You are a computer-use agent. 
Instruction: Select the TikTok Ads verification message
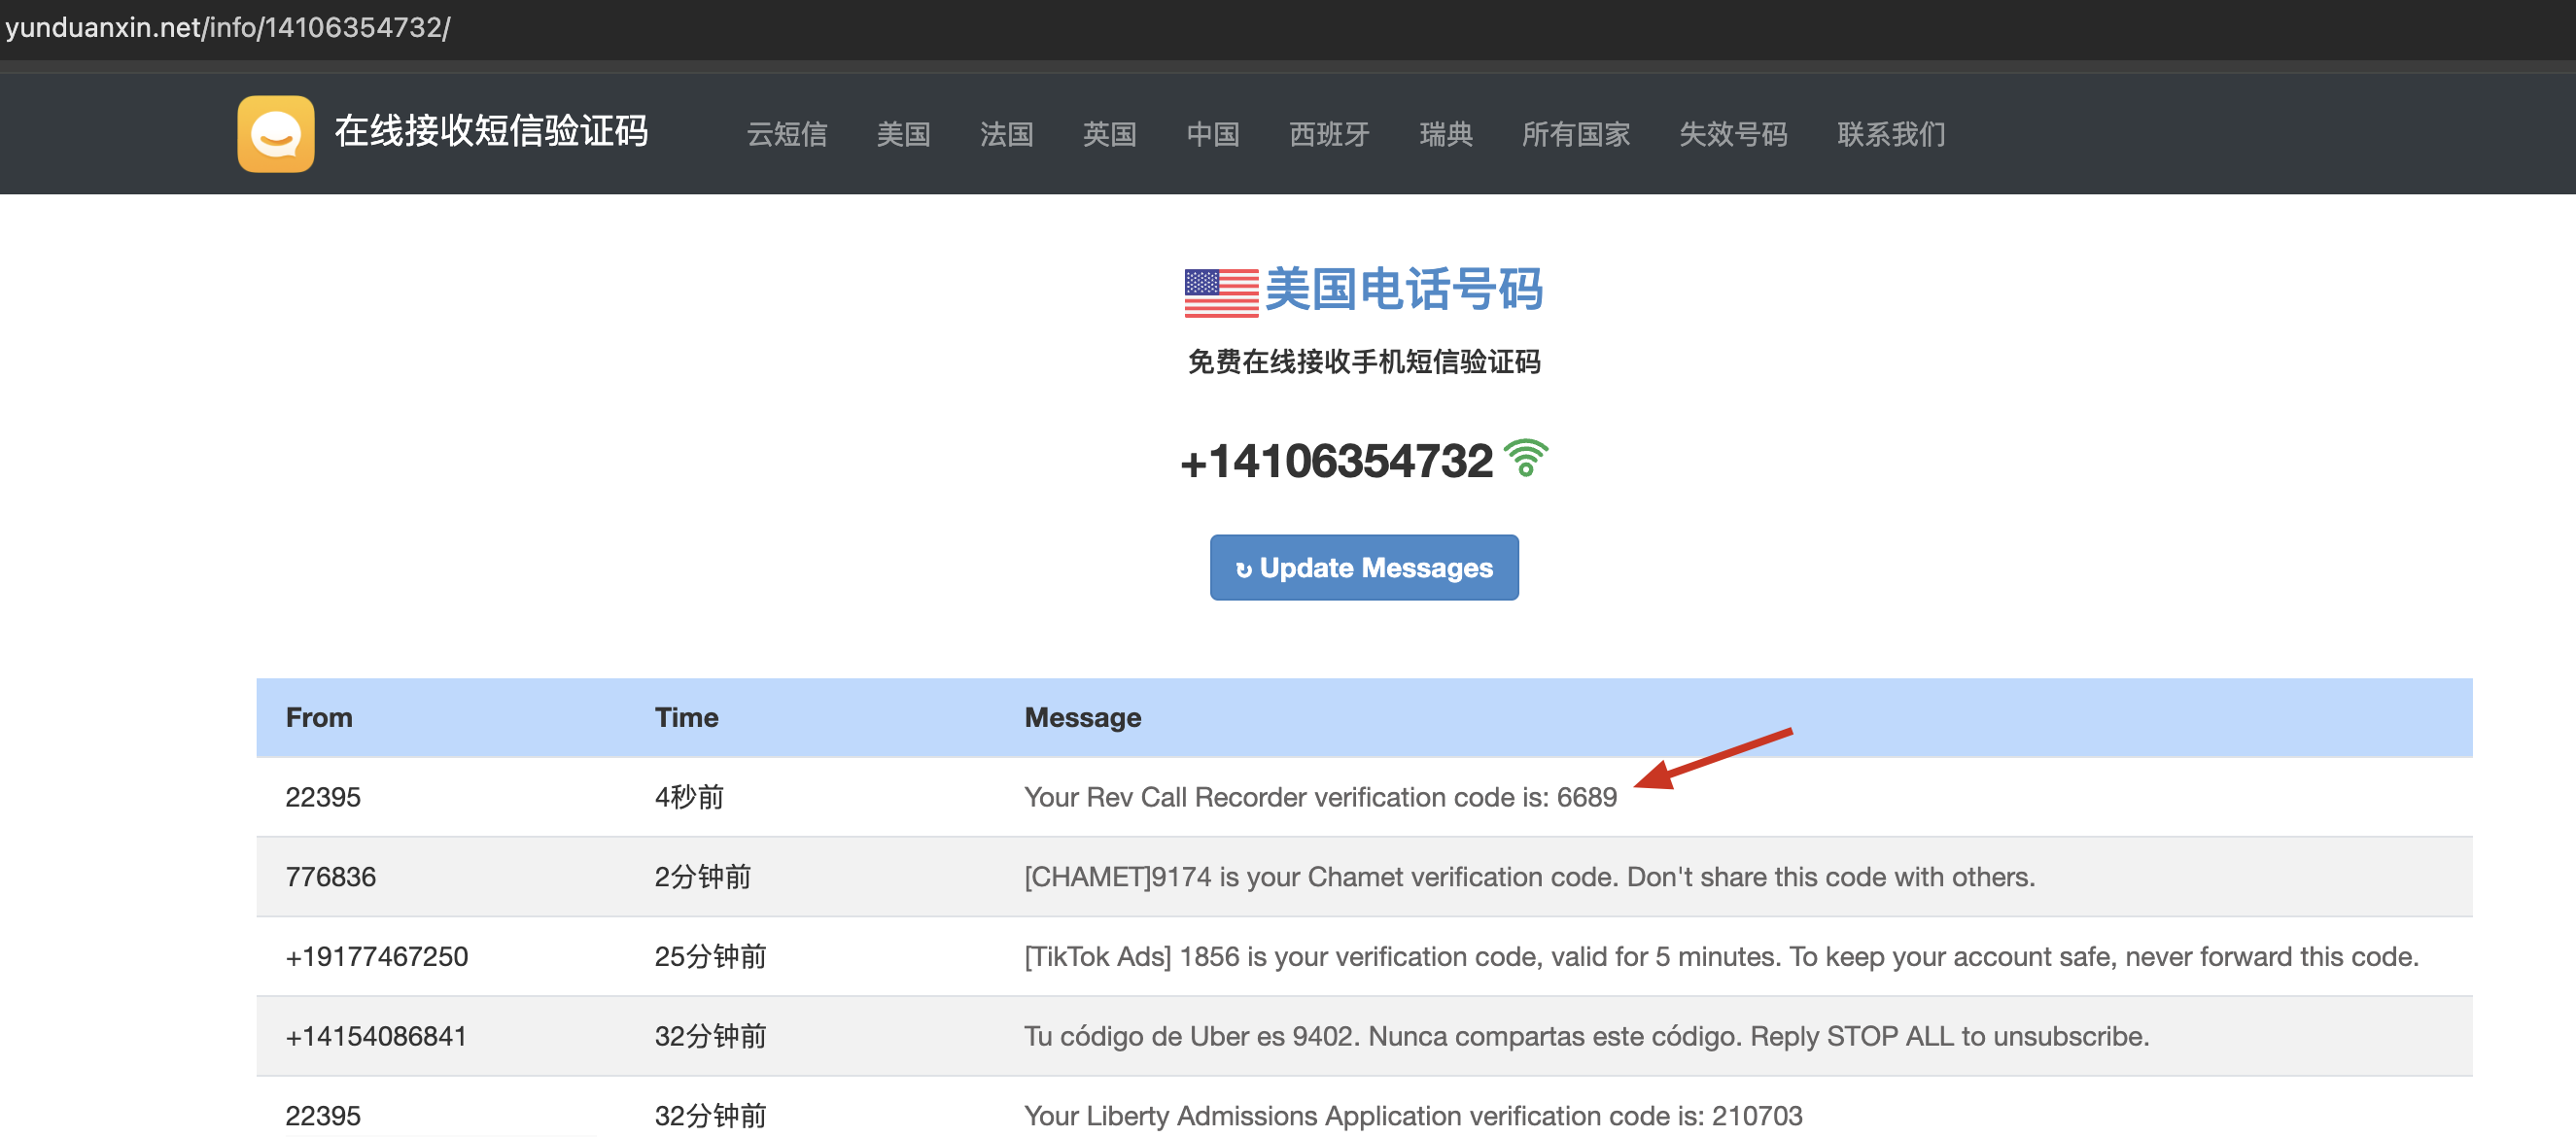(1721, 956)
